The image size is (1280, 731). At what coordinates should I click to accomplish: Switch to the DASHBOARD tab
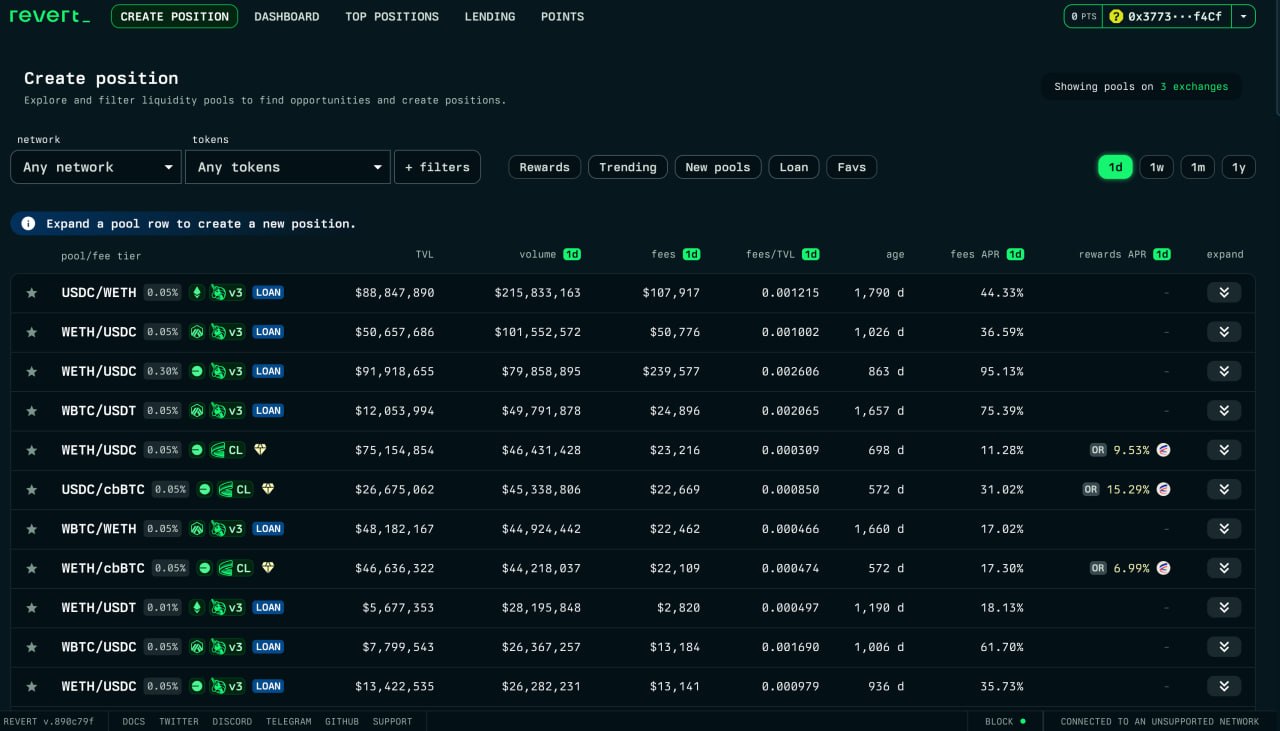287,16
